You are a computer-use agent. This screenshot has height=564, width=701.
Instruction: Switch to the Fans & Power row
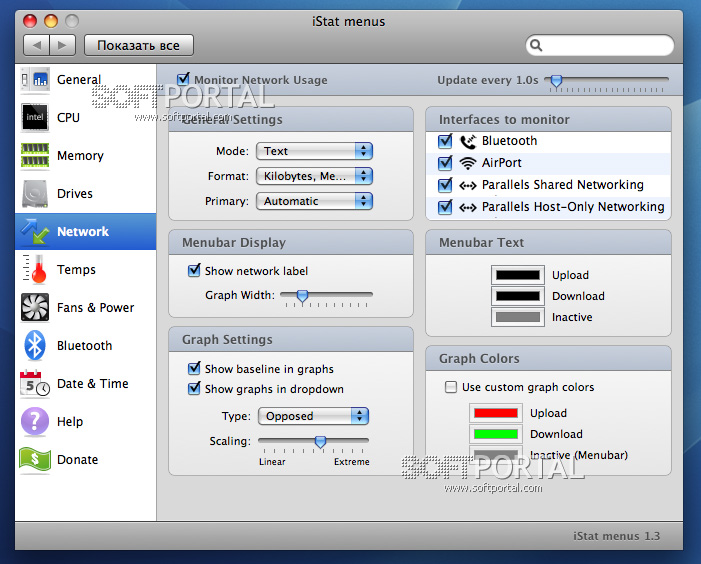(85, 307)
